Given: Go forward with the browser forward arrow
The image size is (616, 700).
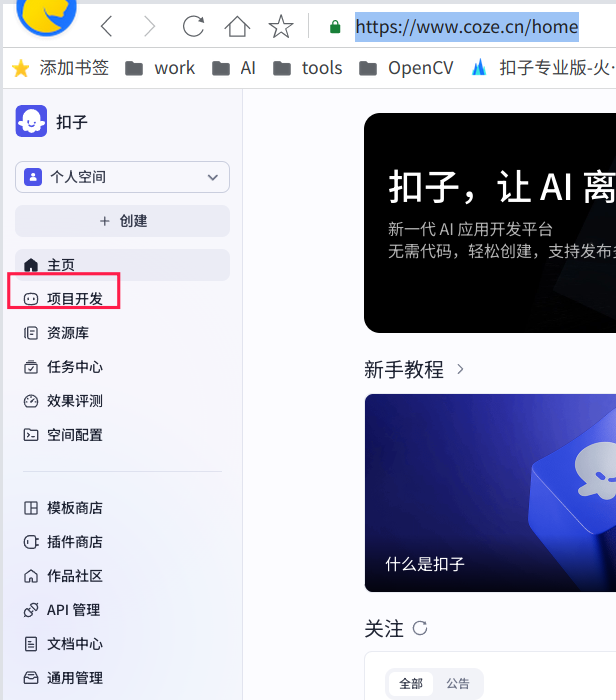Looking at the screenshot, I should click(149, 27).
